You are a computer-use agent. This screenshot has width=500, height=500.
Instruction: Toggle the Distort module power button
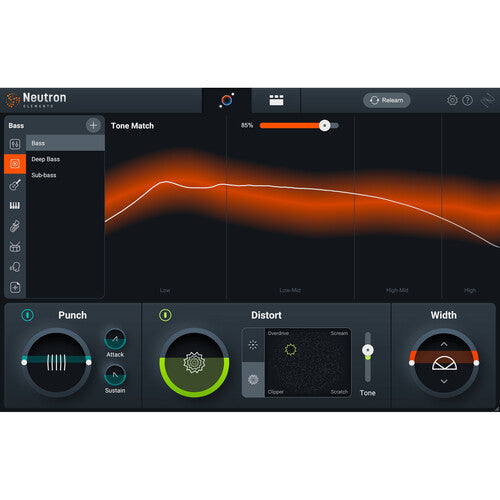coord(165,315)
